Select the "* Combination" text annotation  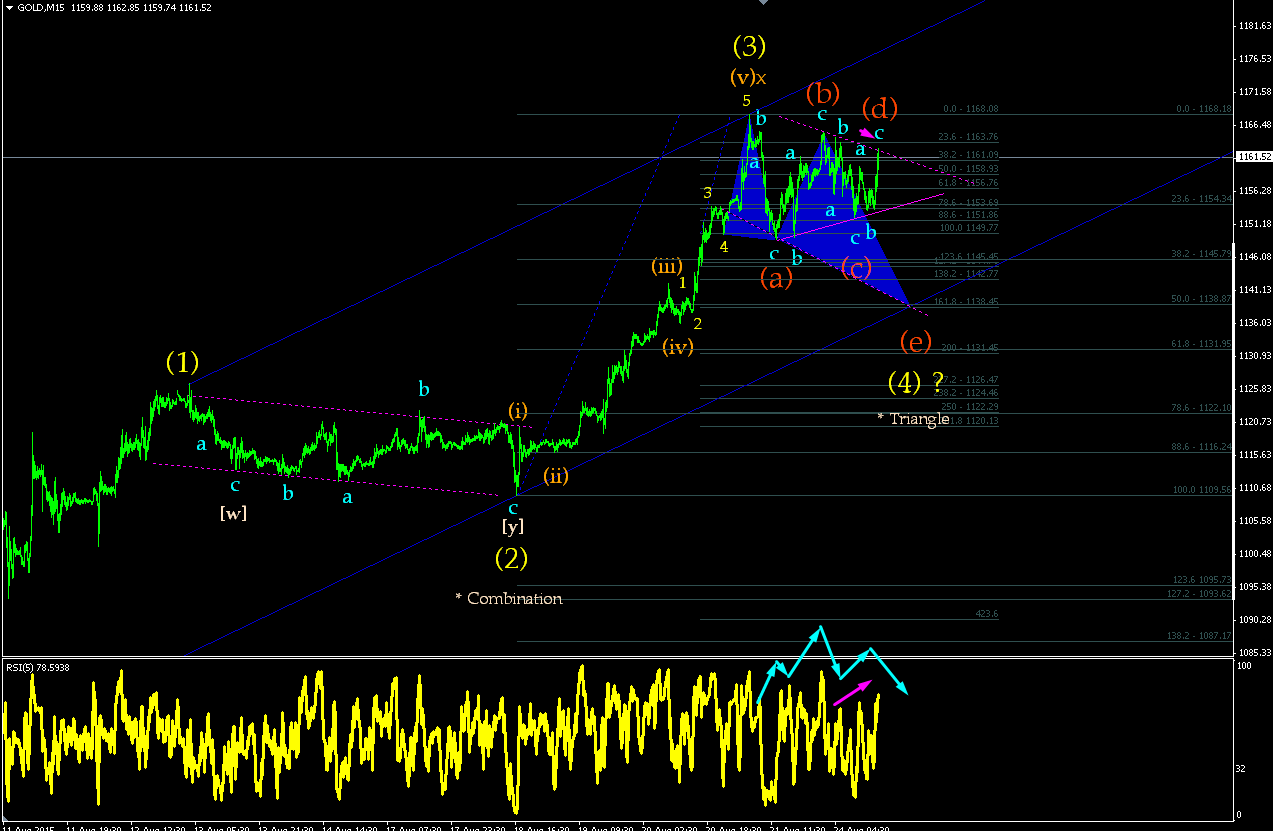pos(508,598)
